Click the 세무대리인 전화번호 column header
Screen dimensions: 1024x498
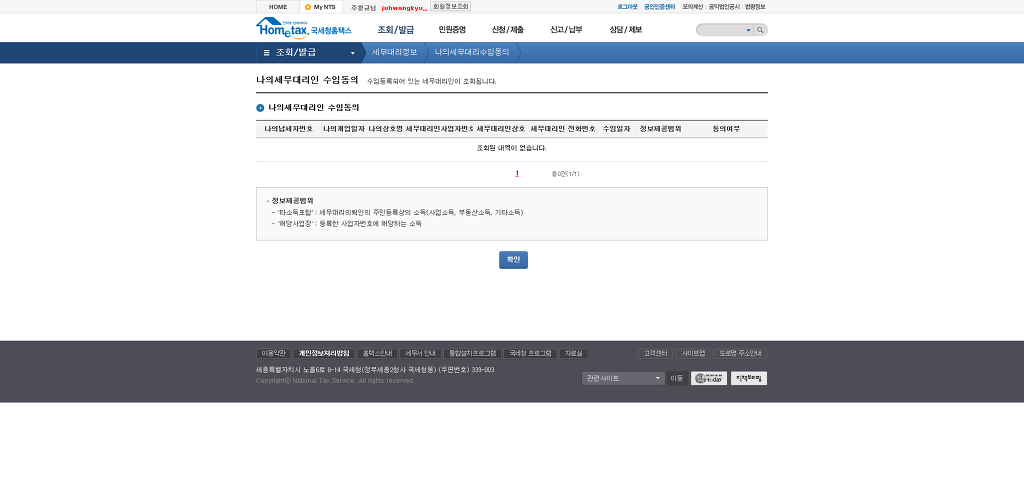tap(563, 129)
